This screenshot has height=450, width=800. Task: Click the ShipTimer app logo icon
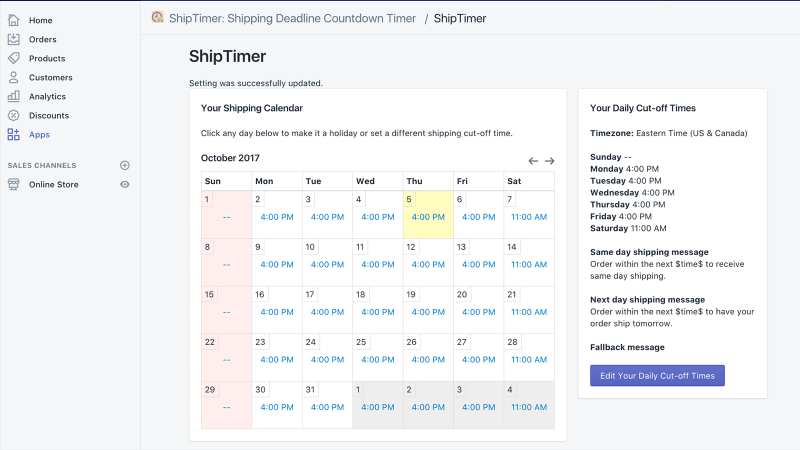158,18
